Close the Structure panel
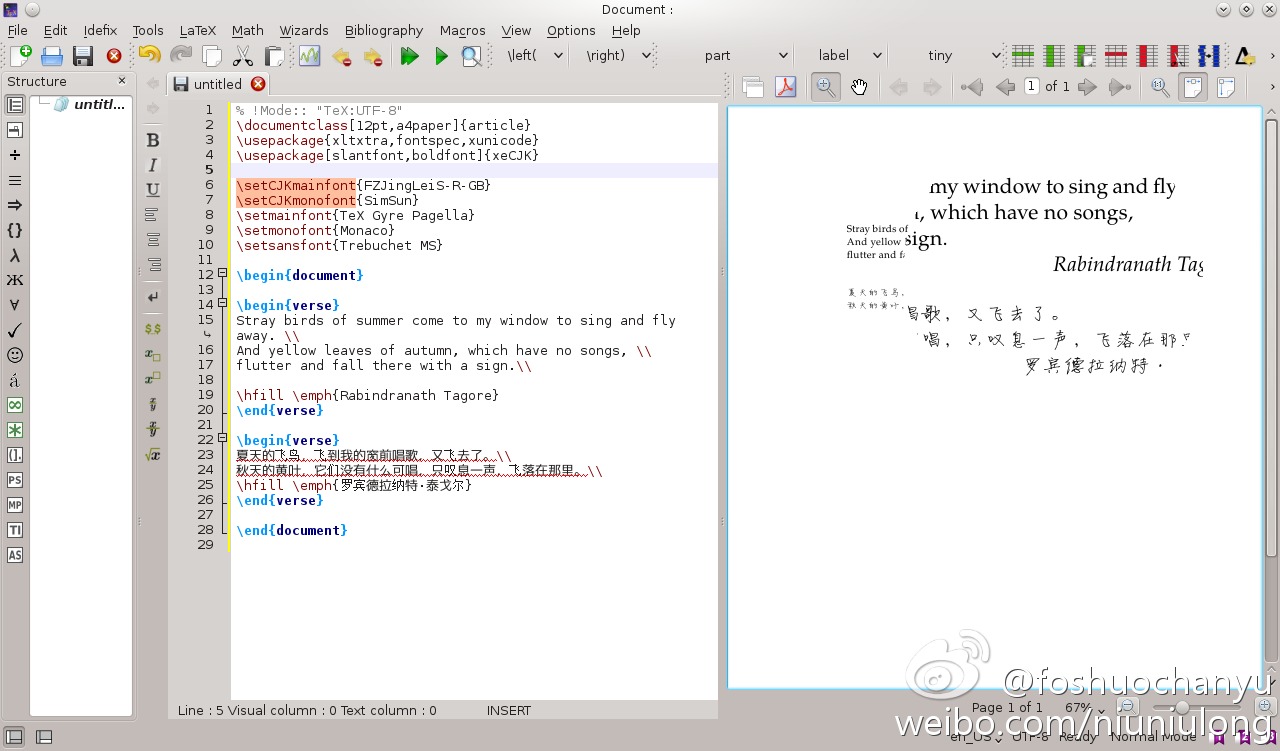Image resolution: width=1280 pixels, height=751 pixels. [122, 81]
